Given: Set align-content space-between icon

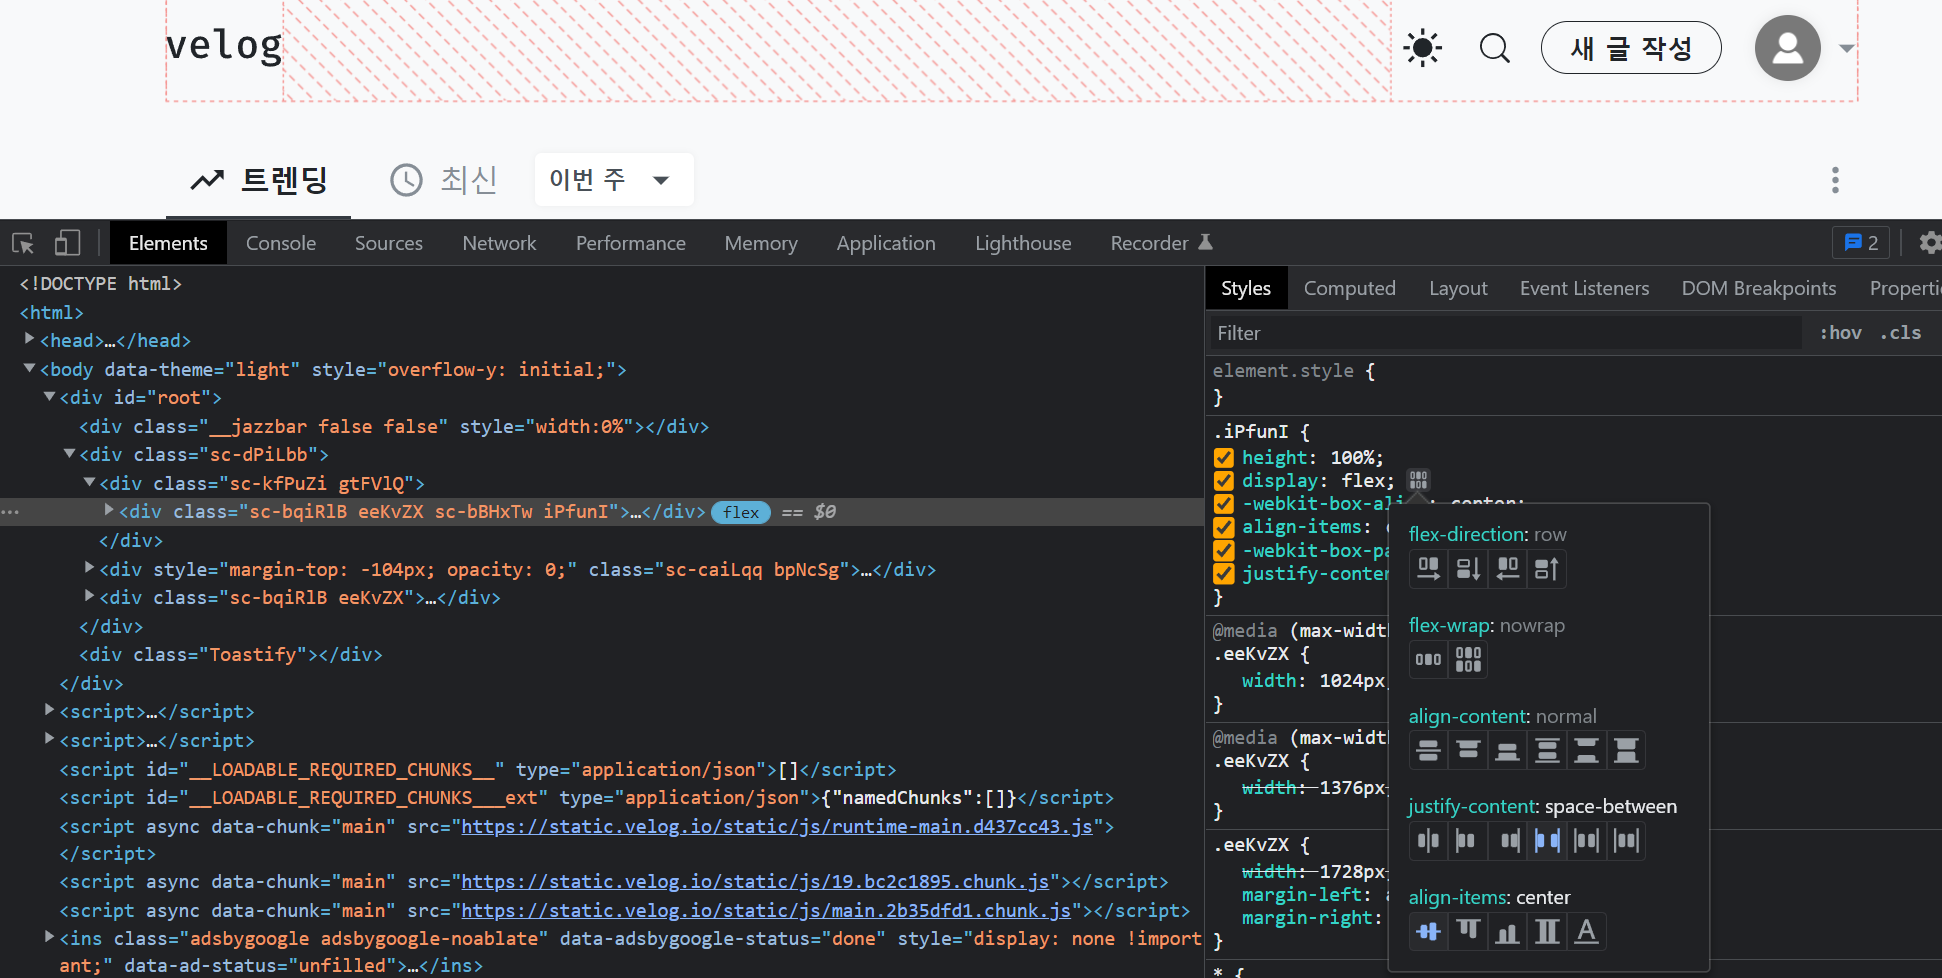Looking at the screenshot, I should (x=1587, y=751).
